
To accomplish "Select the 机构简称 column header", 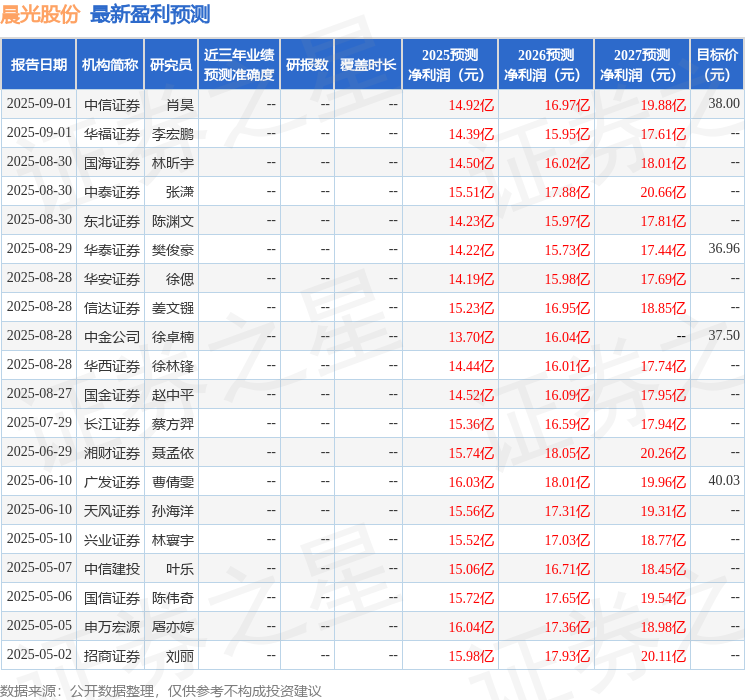I will pyautogui.click(x=110, y=65).
